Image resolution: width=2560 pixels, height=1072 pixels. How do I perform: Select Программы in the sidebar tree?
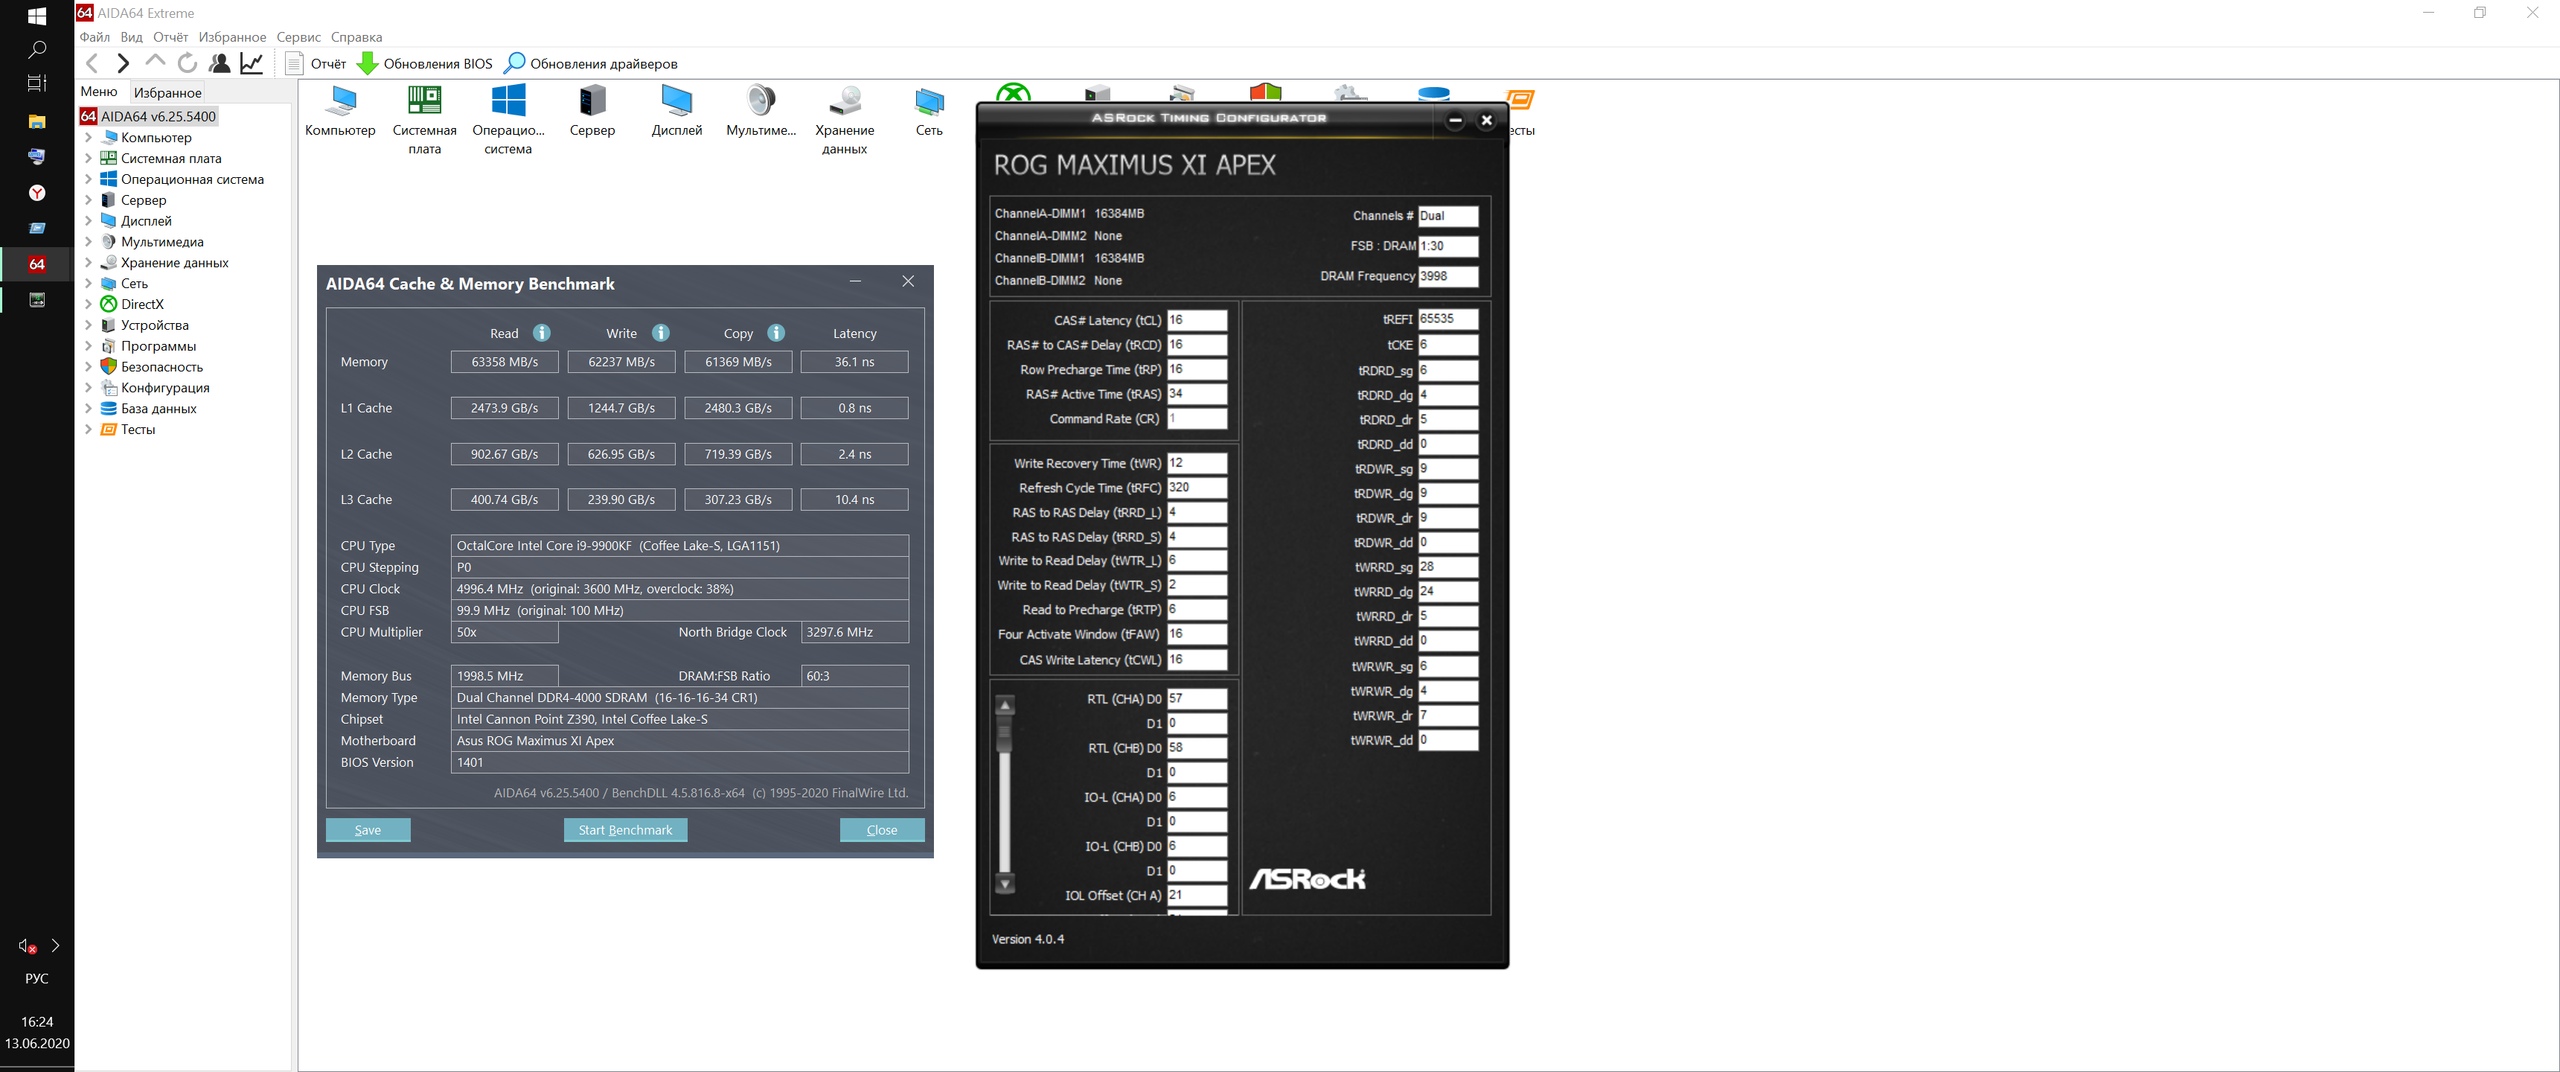tap(158, 346)
